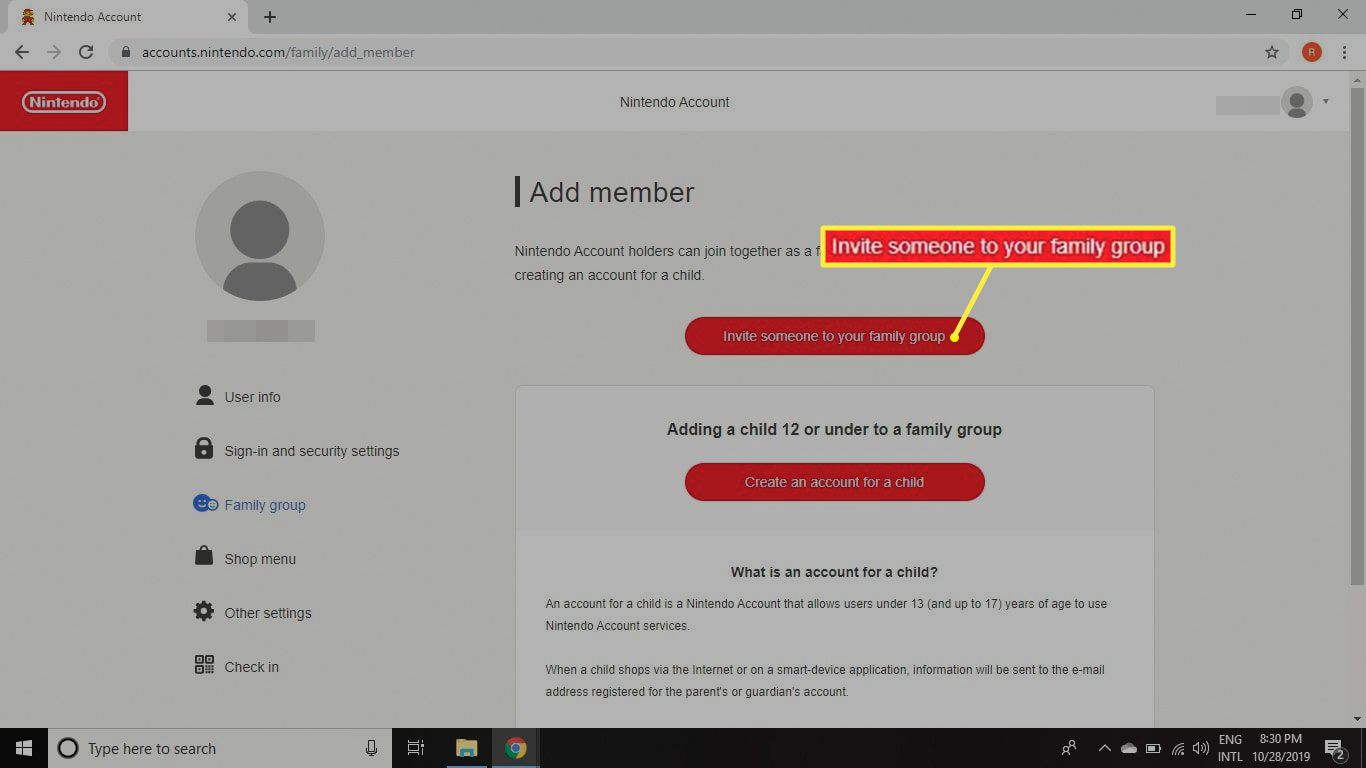Reload the page with the refresh icon
Viewport: 1366px width, 768px height.
pyautogui.click(x=86, y=52)
